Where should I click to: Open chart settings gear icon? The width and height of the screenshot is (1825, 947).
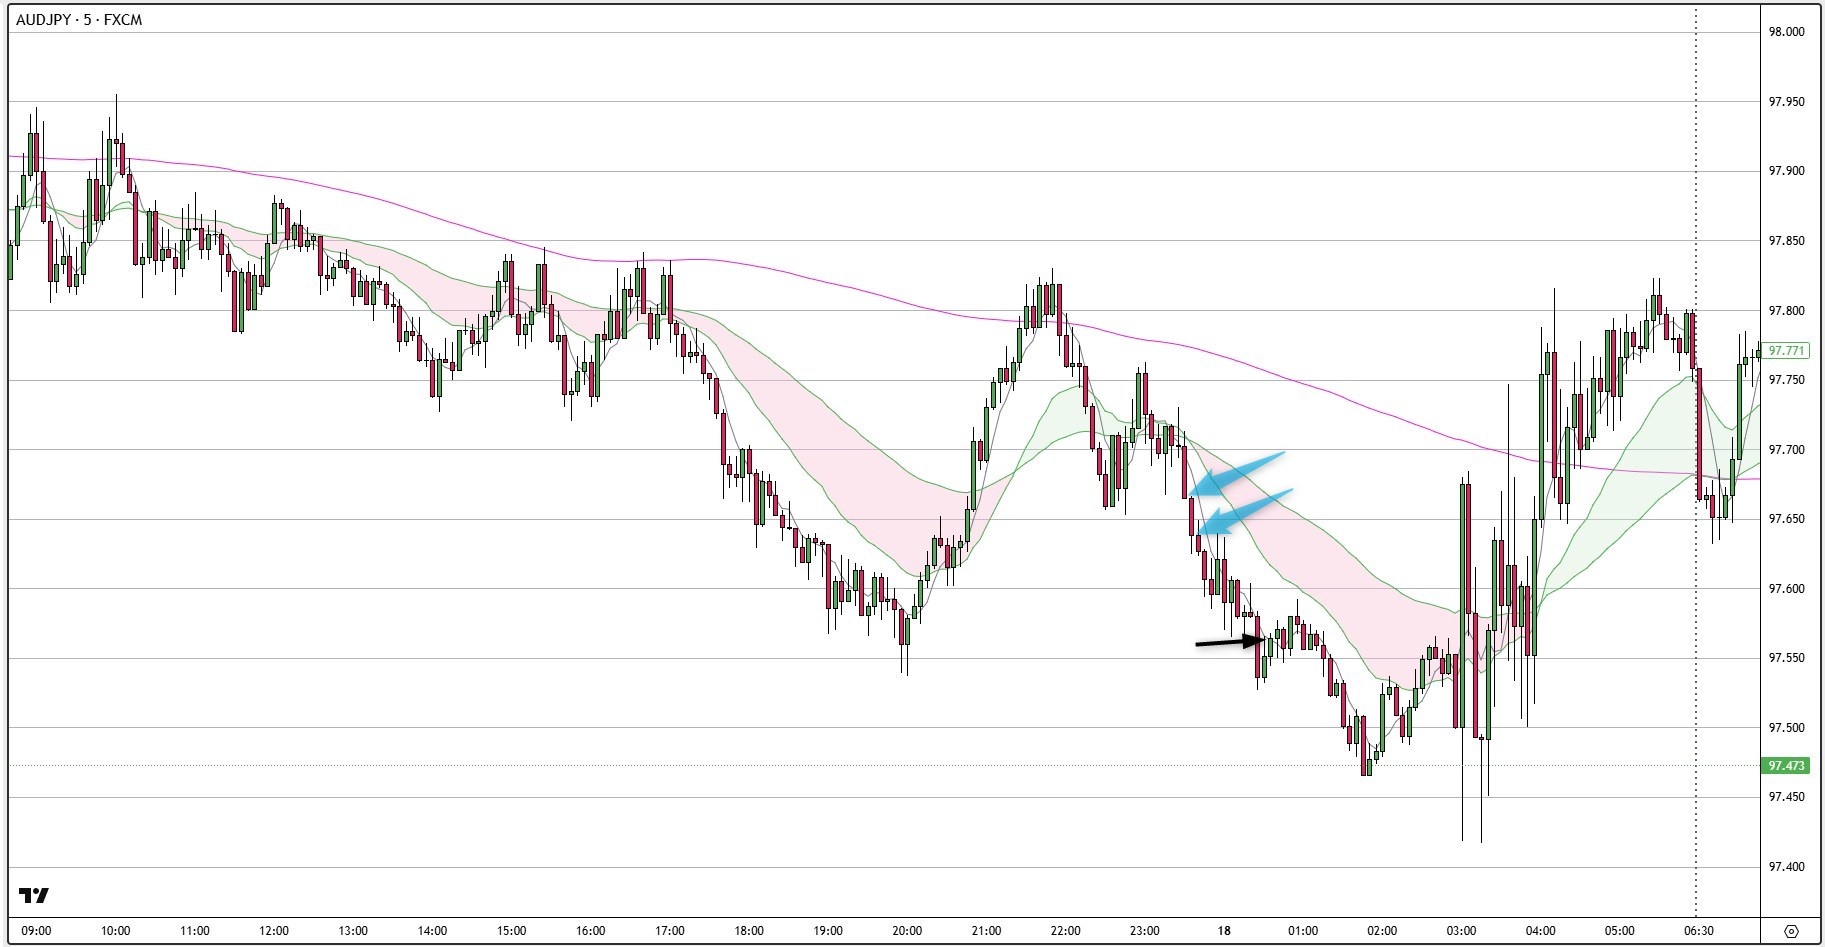1791,931
